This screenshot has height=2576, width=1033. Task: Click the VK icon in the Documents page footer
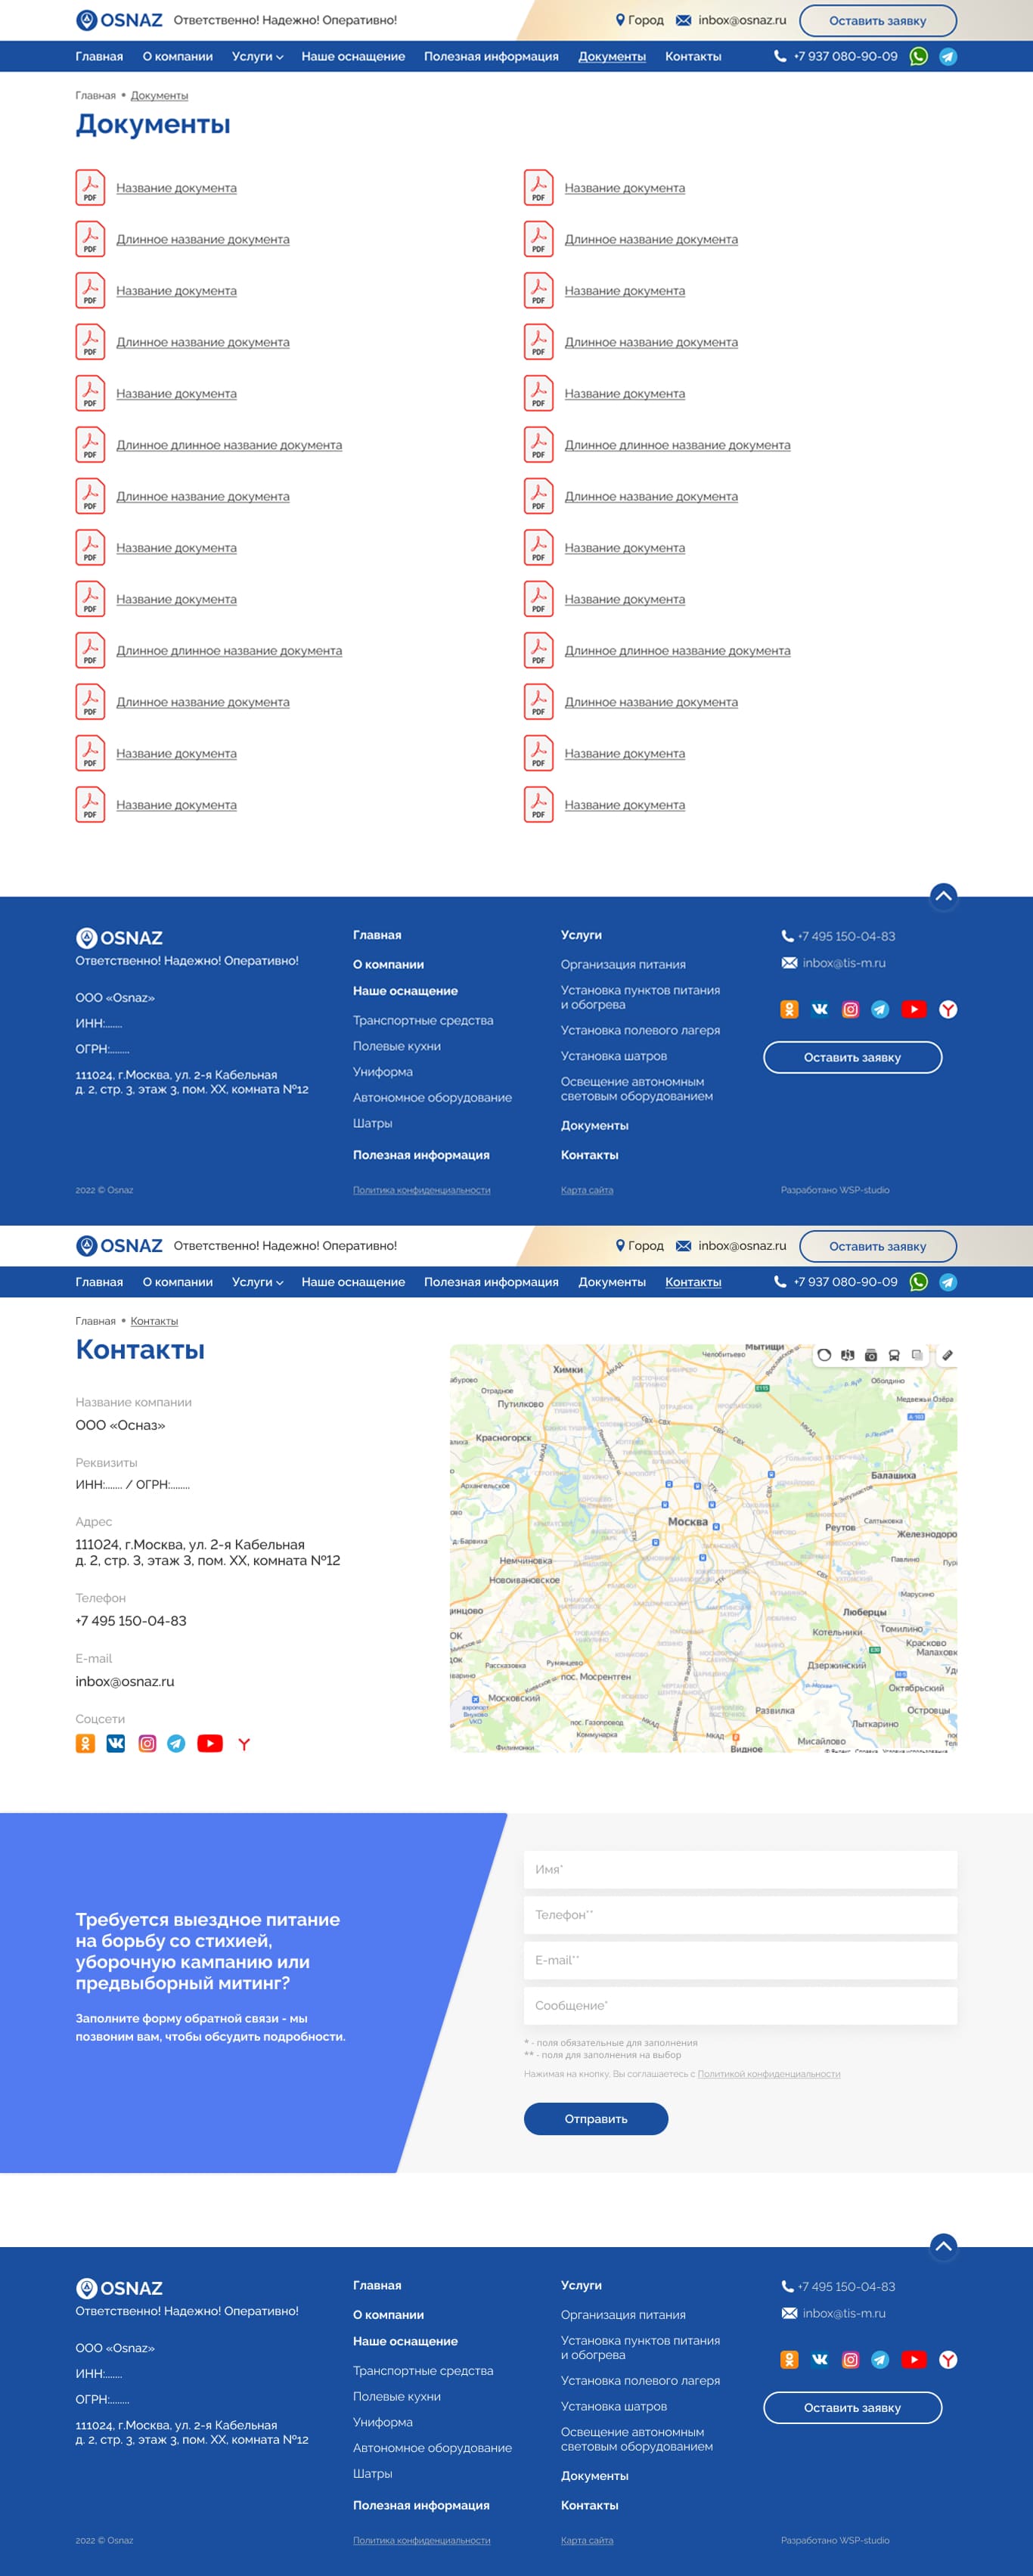820,1009
